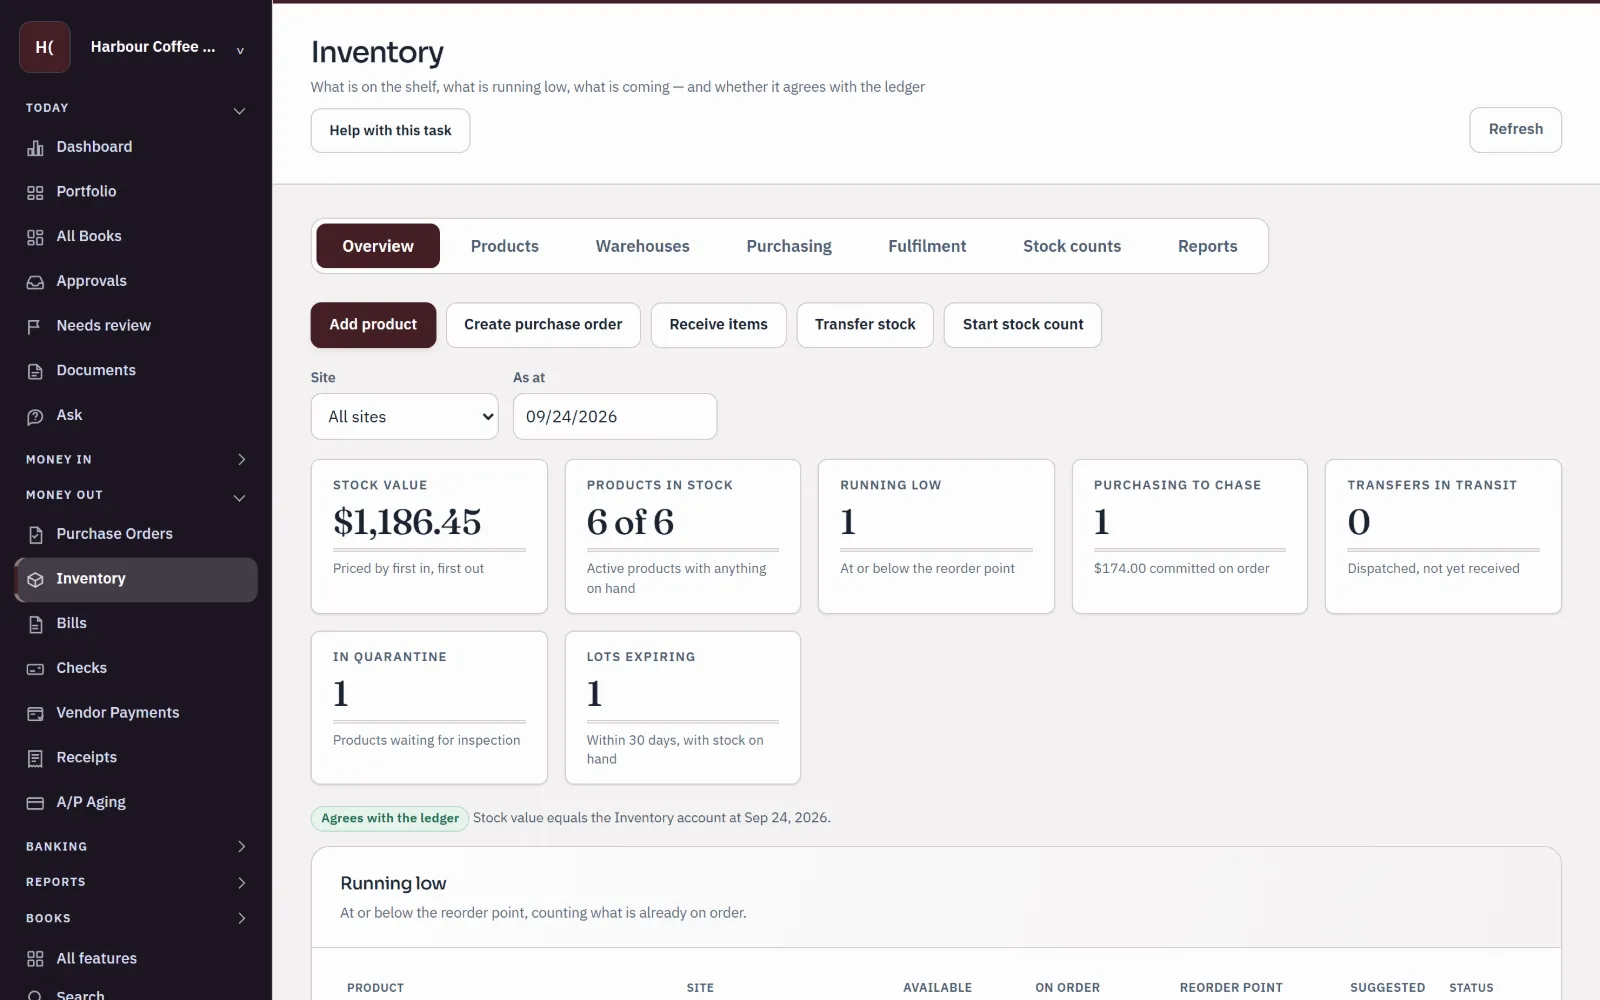Click the Ask chat bubble icon

(35, 416)
